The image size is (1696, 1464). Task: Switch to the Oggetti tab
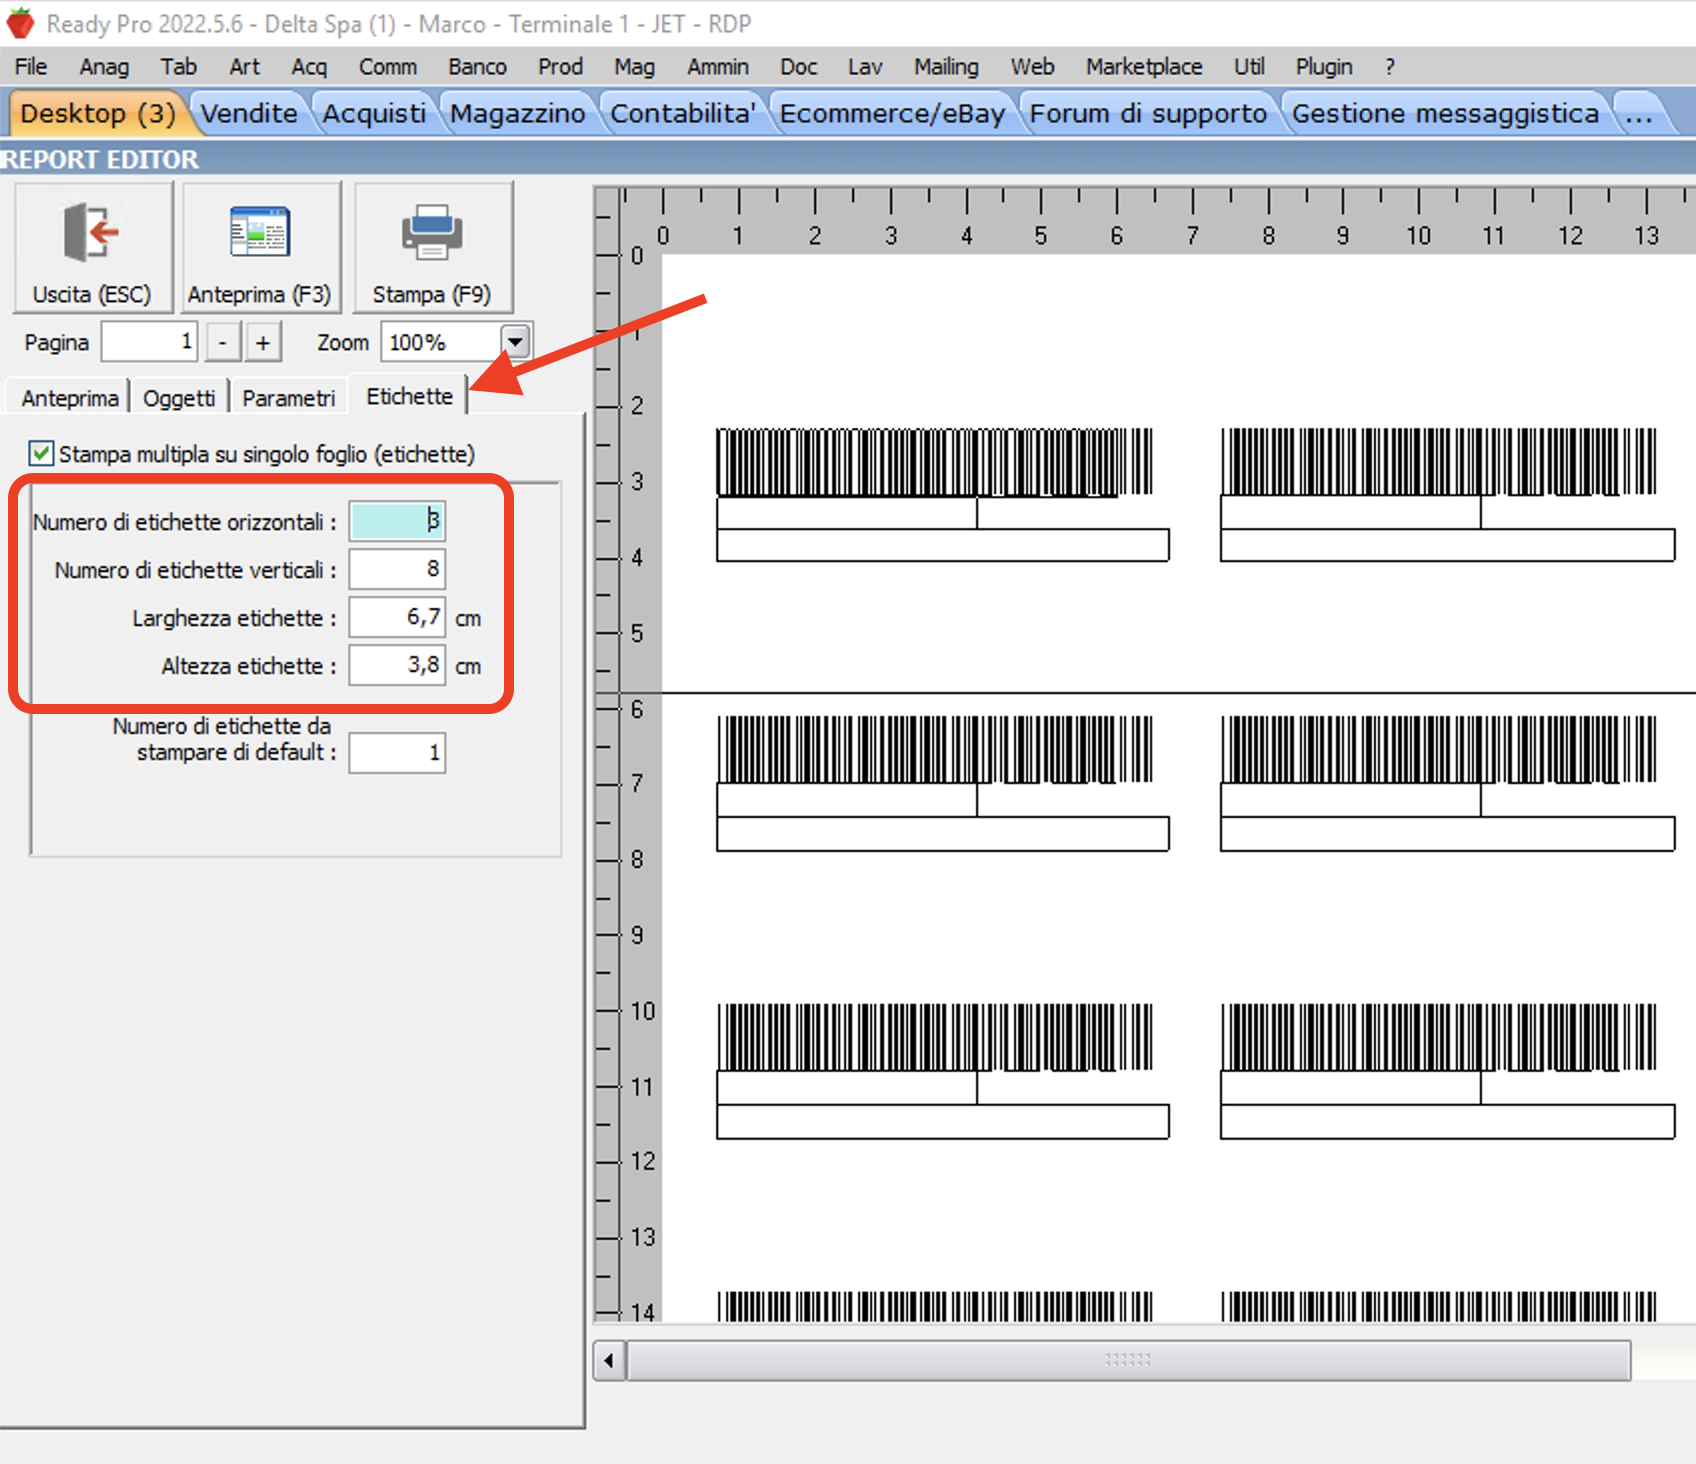179,398
